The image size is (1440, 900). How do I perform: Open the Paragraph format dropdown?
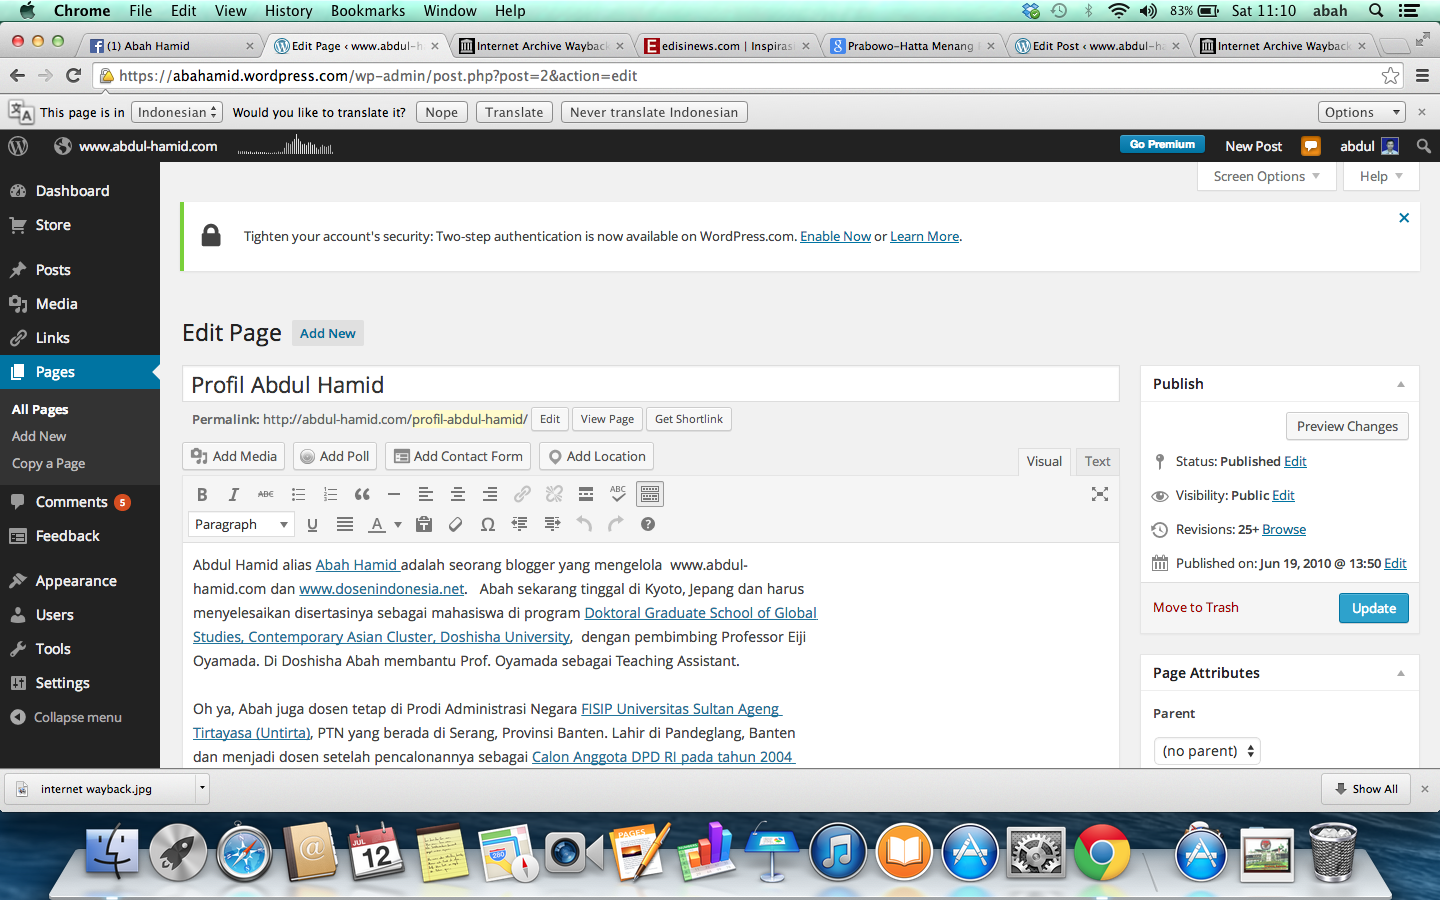coord(240,524)
